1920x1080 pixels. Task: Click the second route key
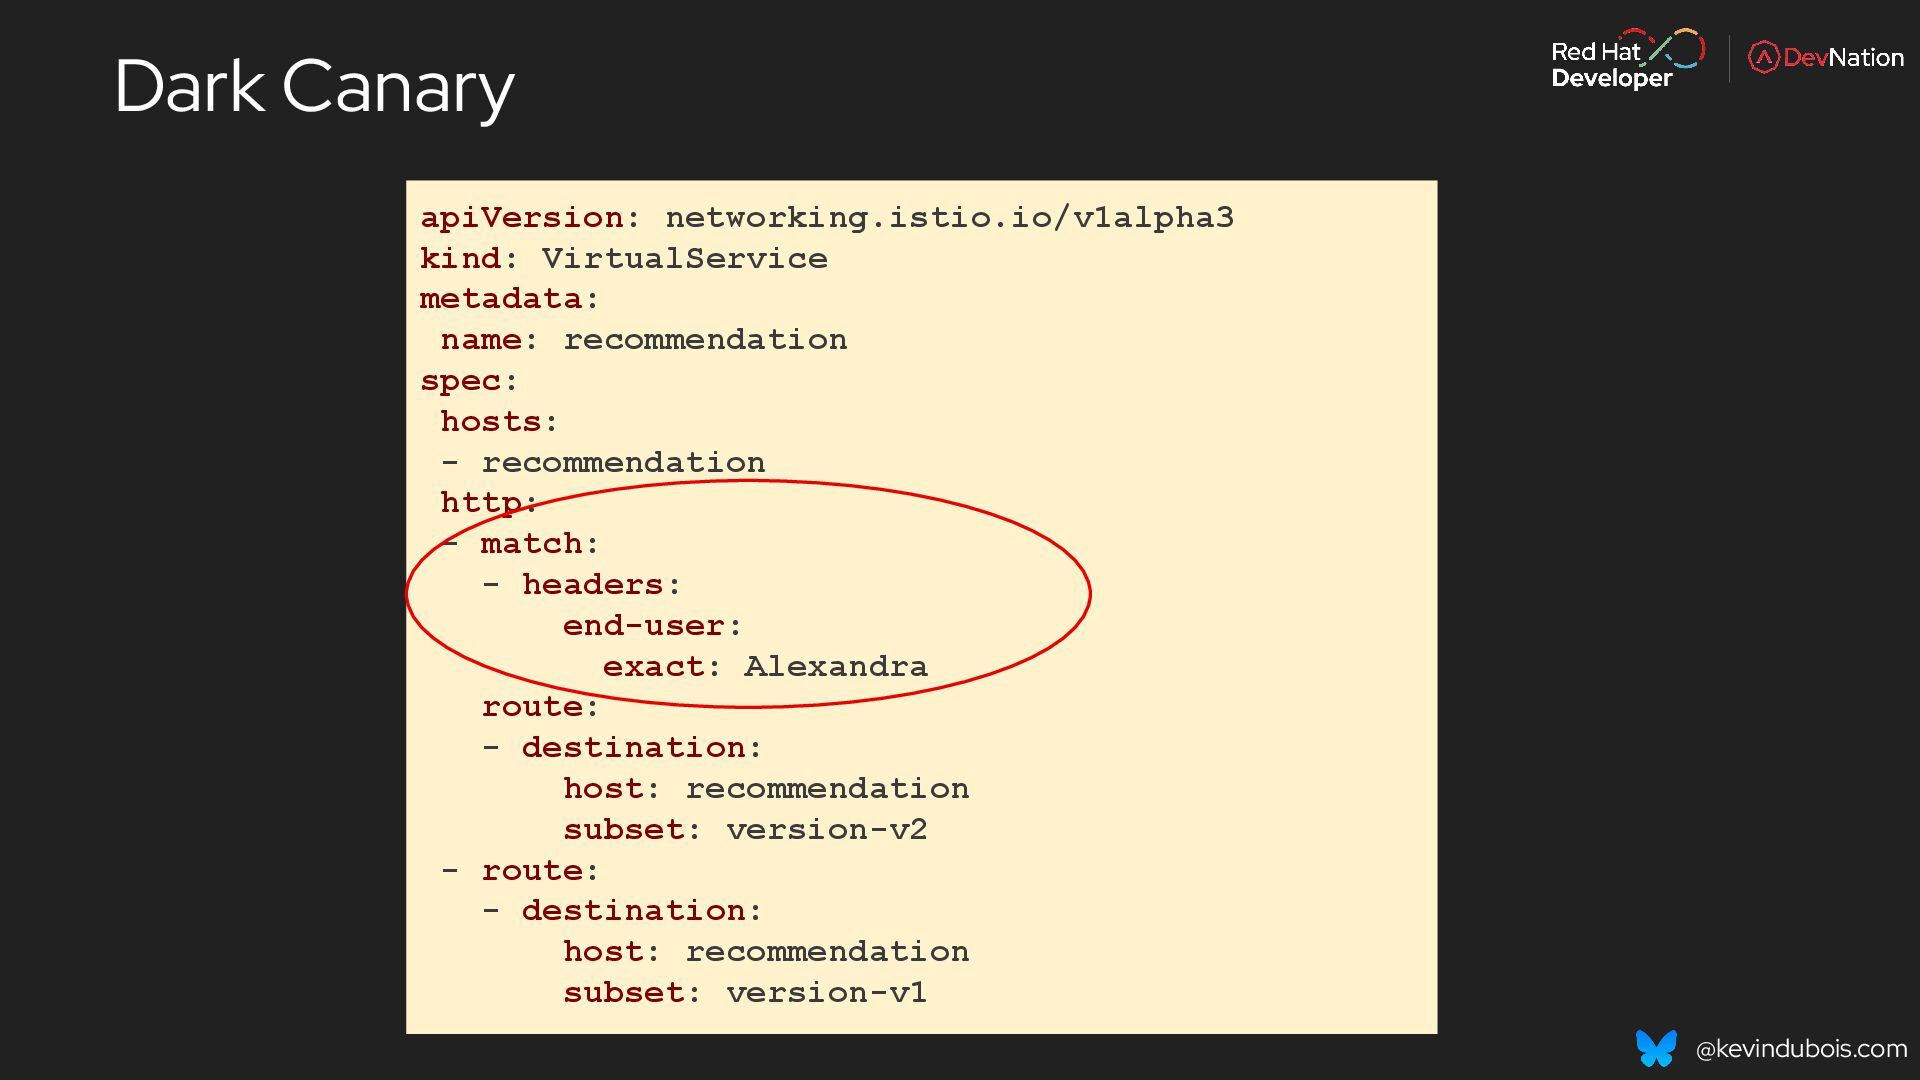coord(540,871)
